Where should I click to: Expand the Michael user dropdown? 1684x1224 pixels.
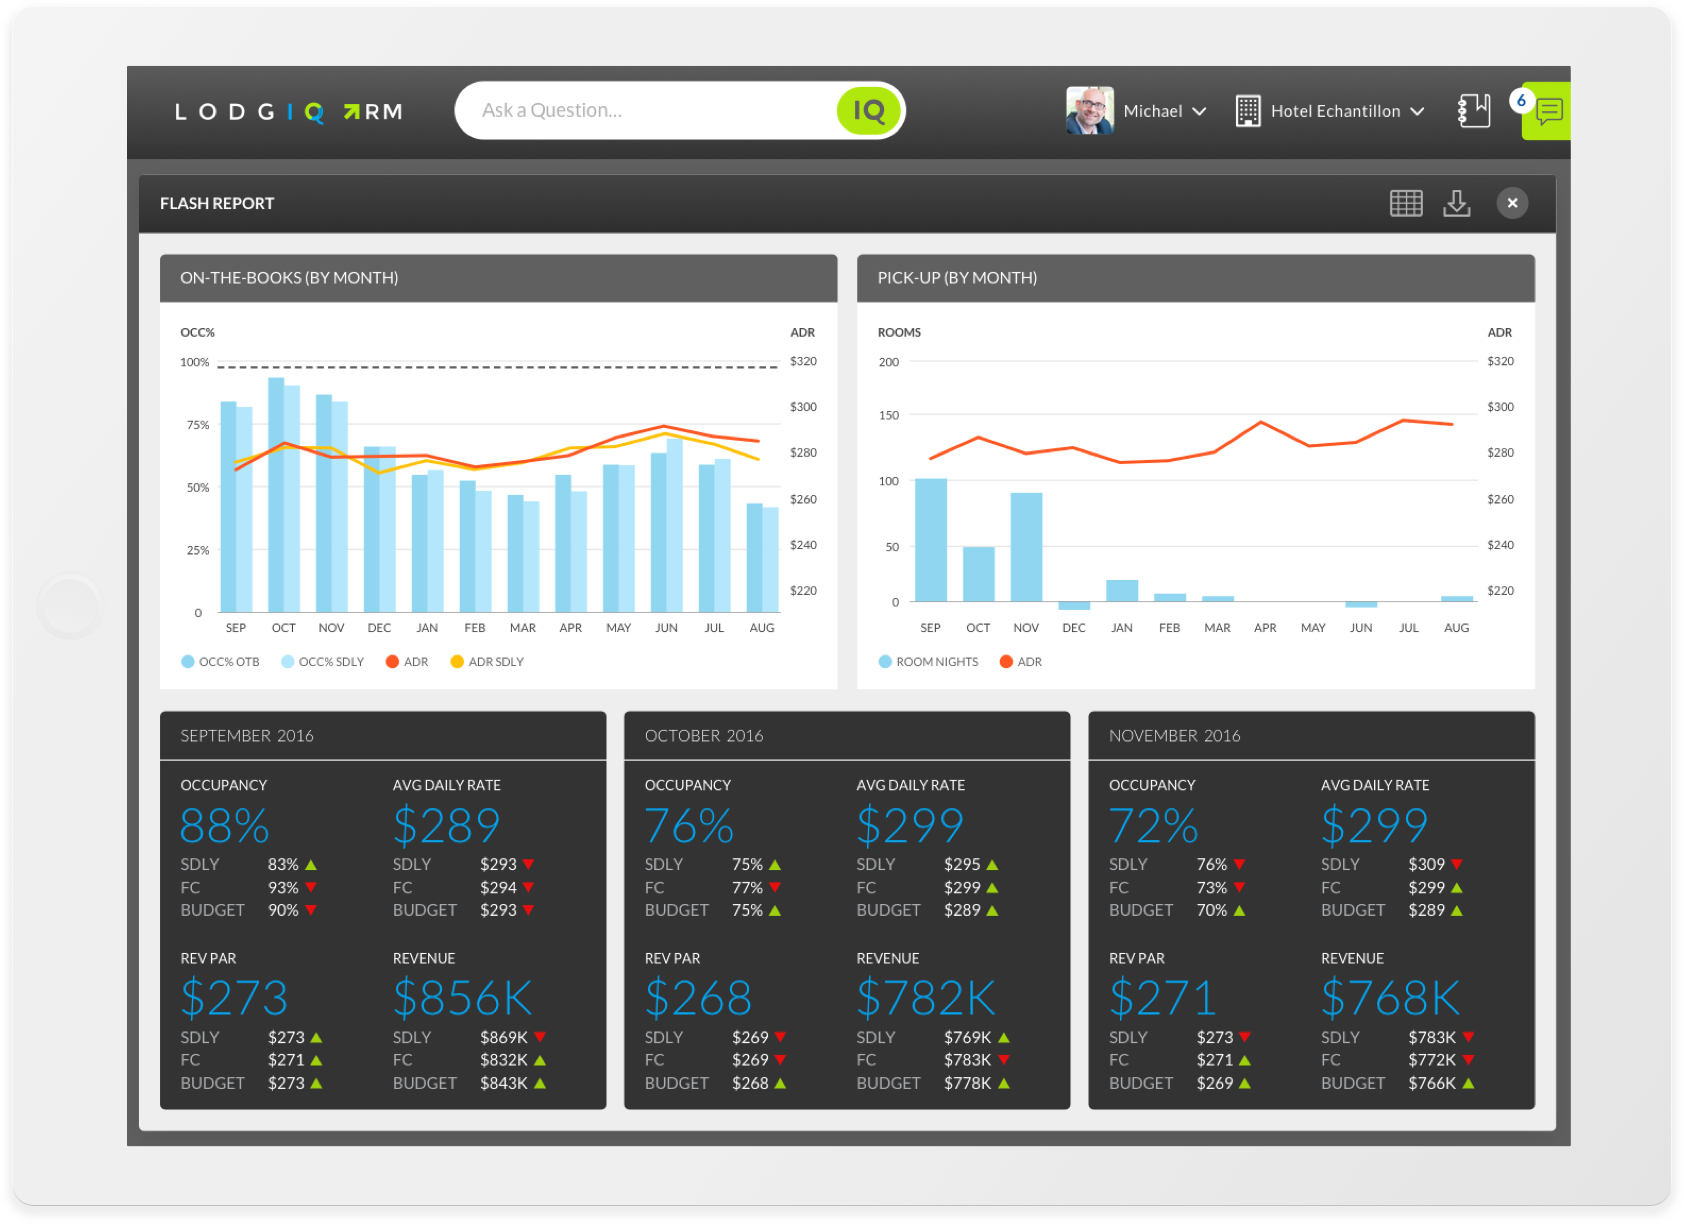1198,111
